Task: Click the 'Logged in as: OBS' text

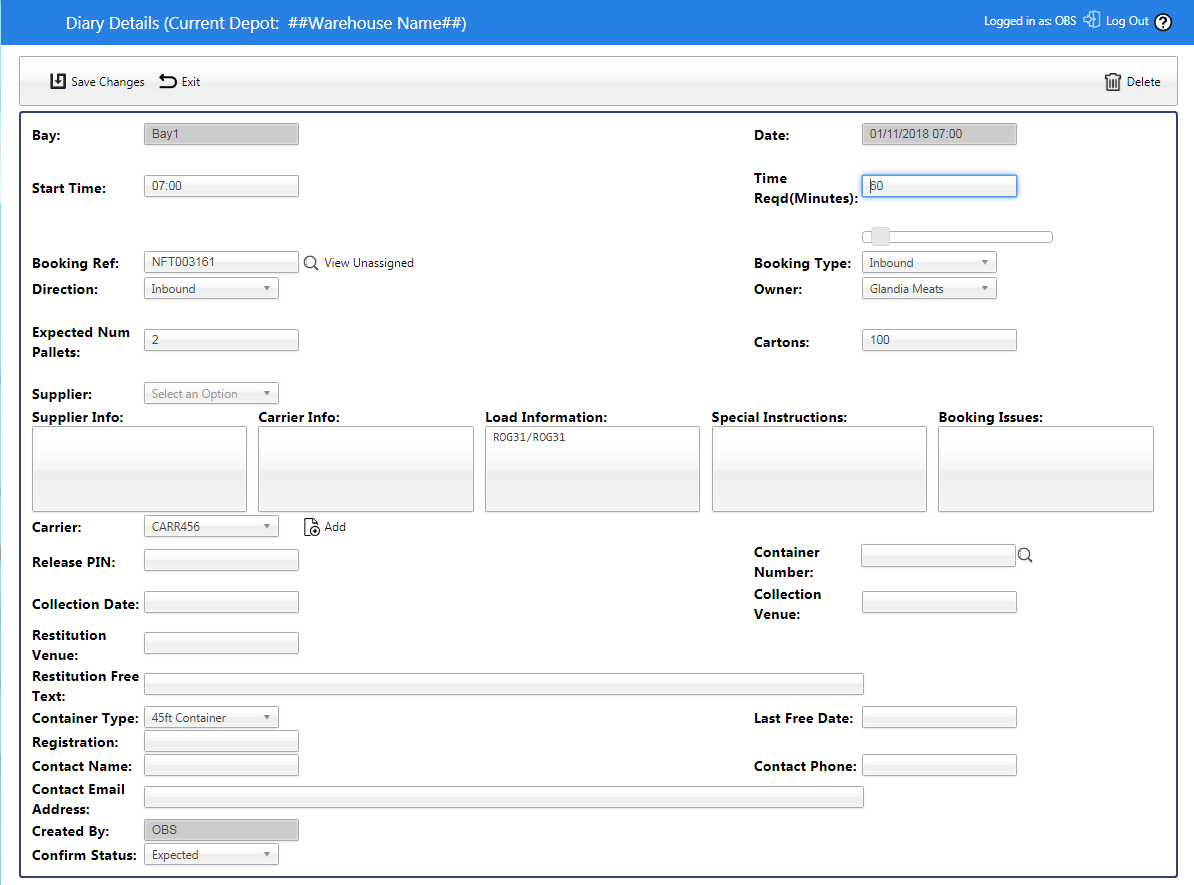Action: (x=1030, y=21)
